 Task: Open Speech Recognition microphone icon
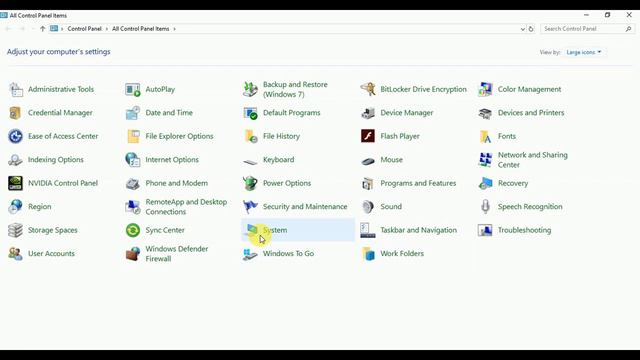click(x=485, y=207)
